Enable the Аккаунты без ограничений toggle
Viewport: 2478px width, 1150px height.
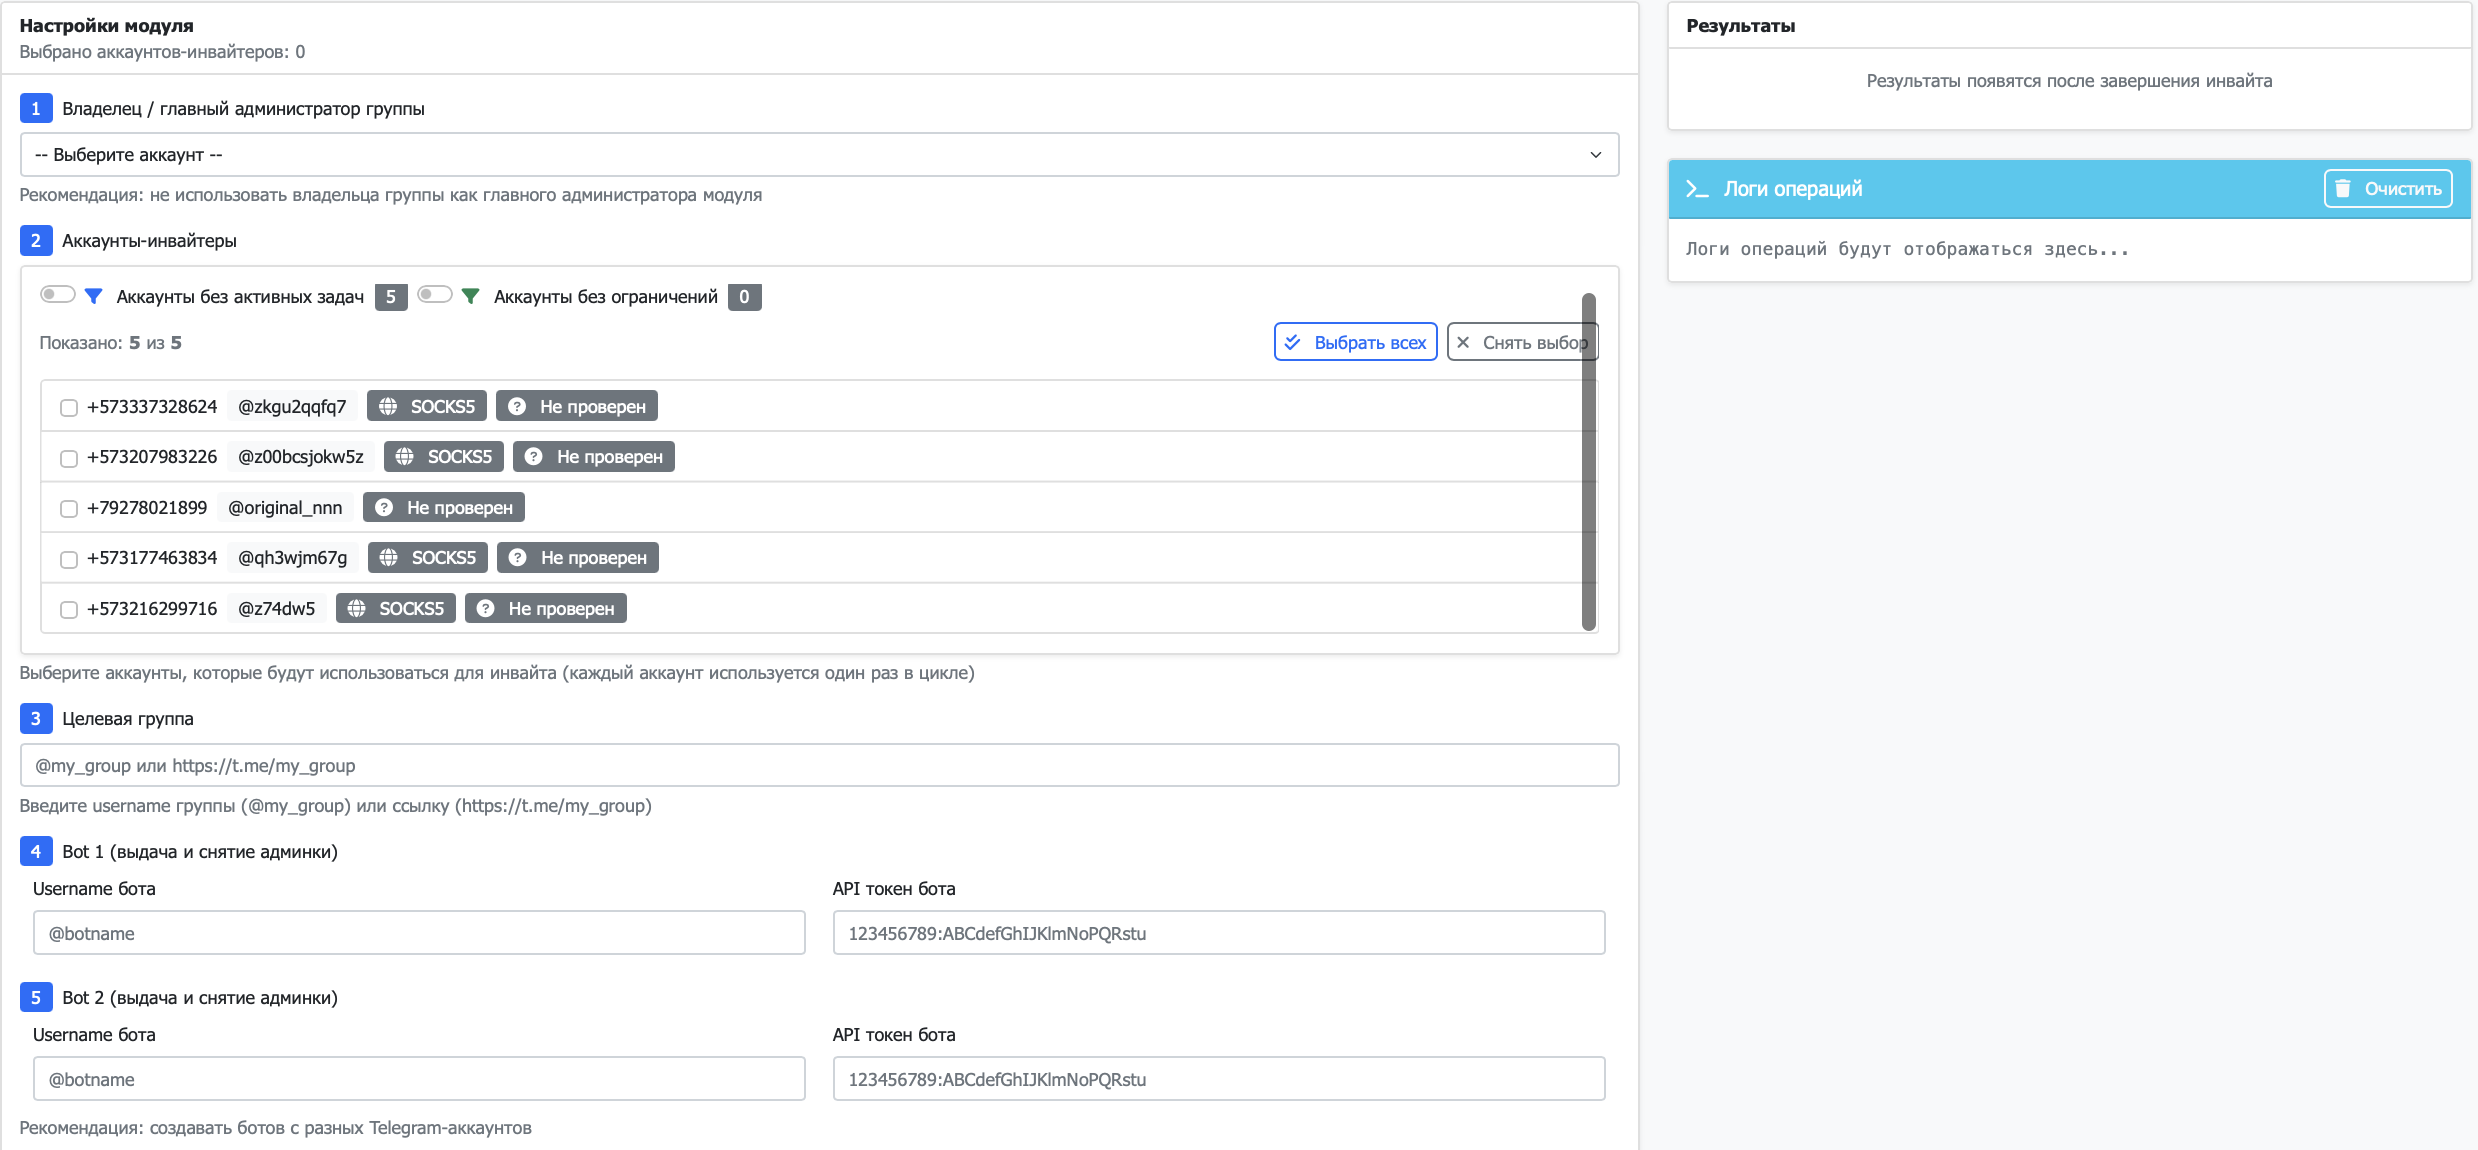point(435,294)
